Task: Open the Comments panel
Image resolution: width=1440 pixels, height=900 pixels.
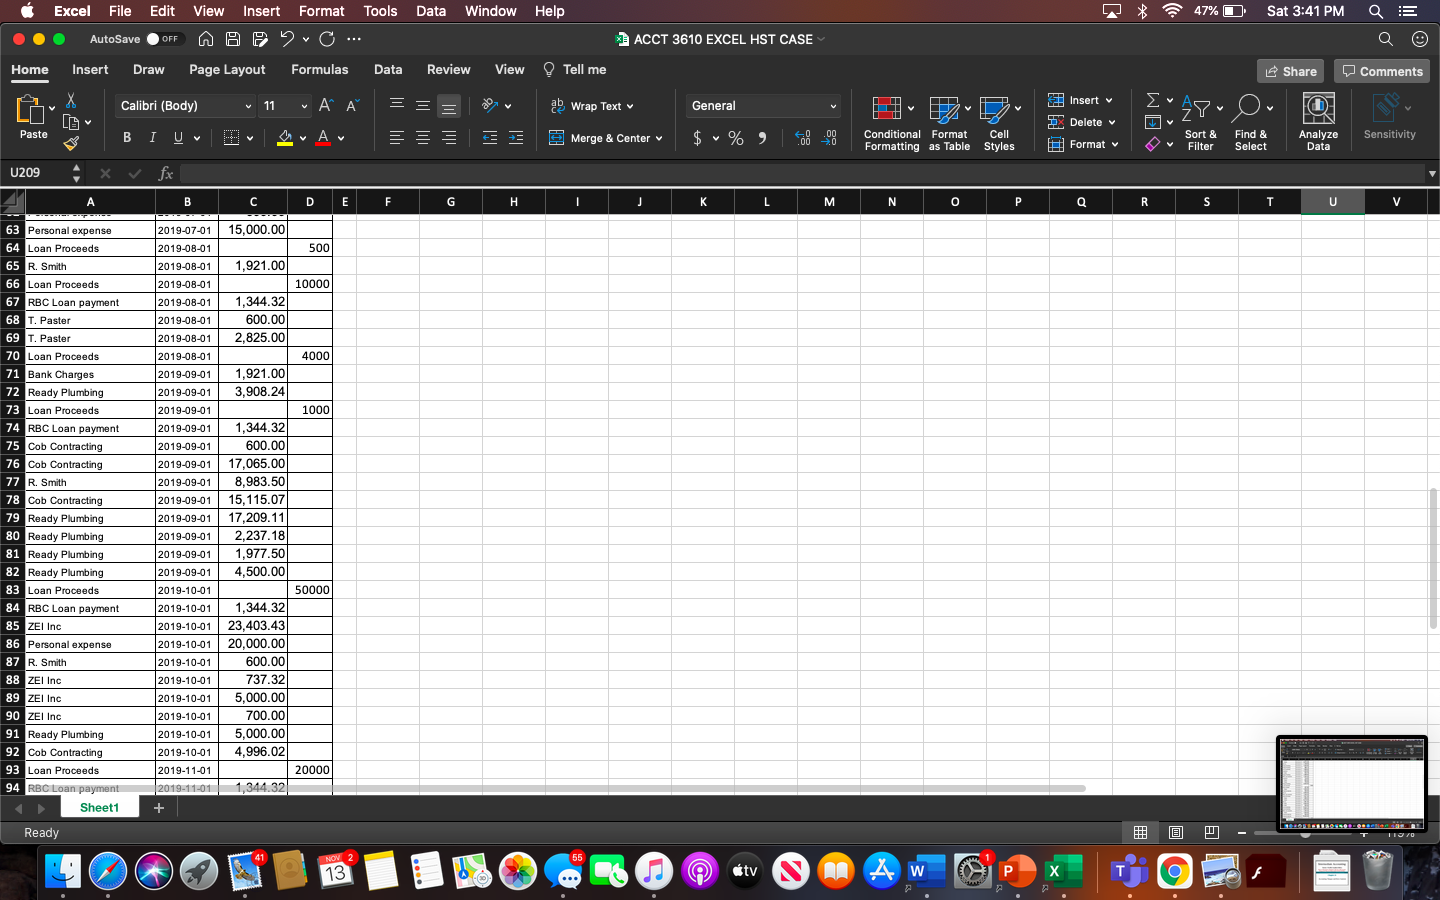Action: click(x=1381, y=70)
